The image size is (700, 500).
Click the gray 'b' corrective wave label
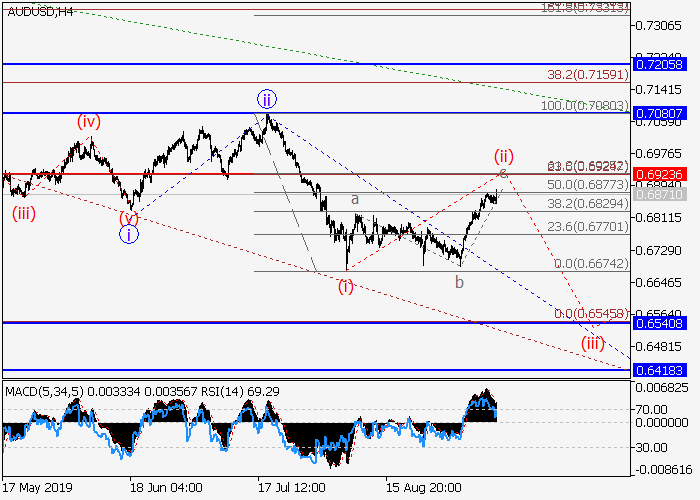459,282
